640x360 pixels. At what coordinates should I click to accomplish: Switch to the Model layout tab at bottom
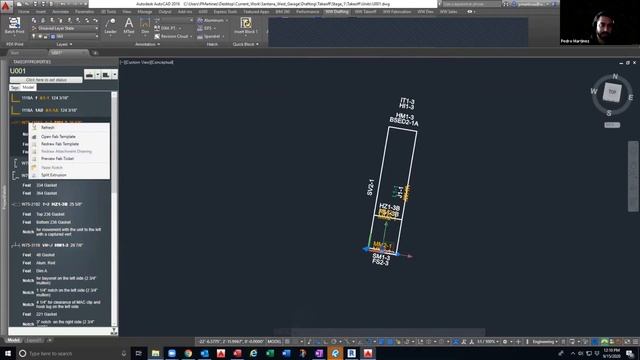[x=13, y=340]
